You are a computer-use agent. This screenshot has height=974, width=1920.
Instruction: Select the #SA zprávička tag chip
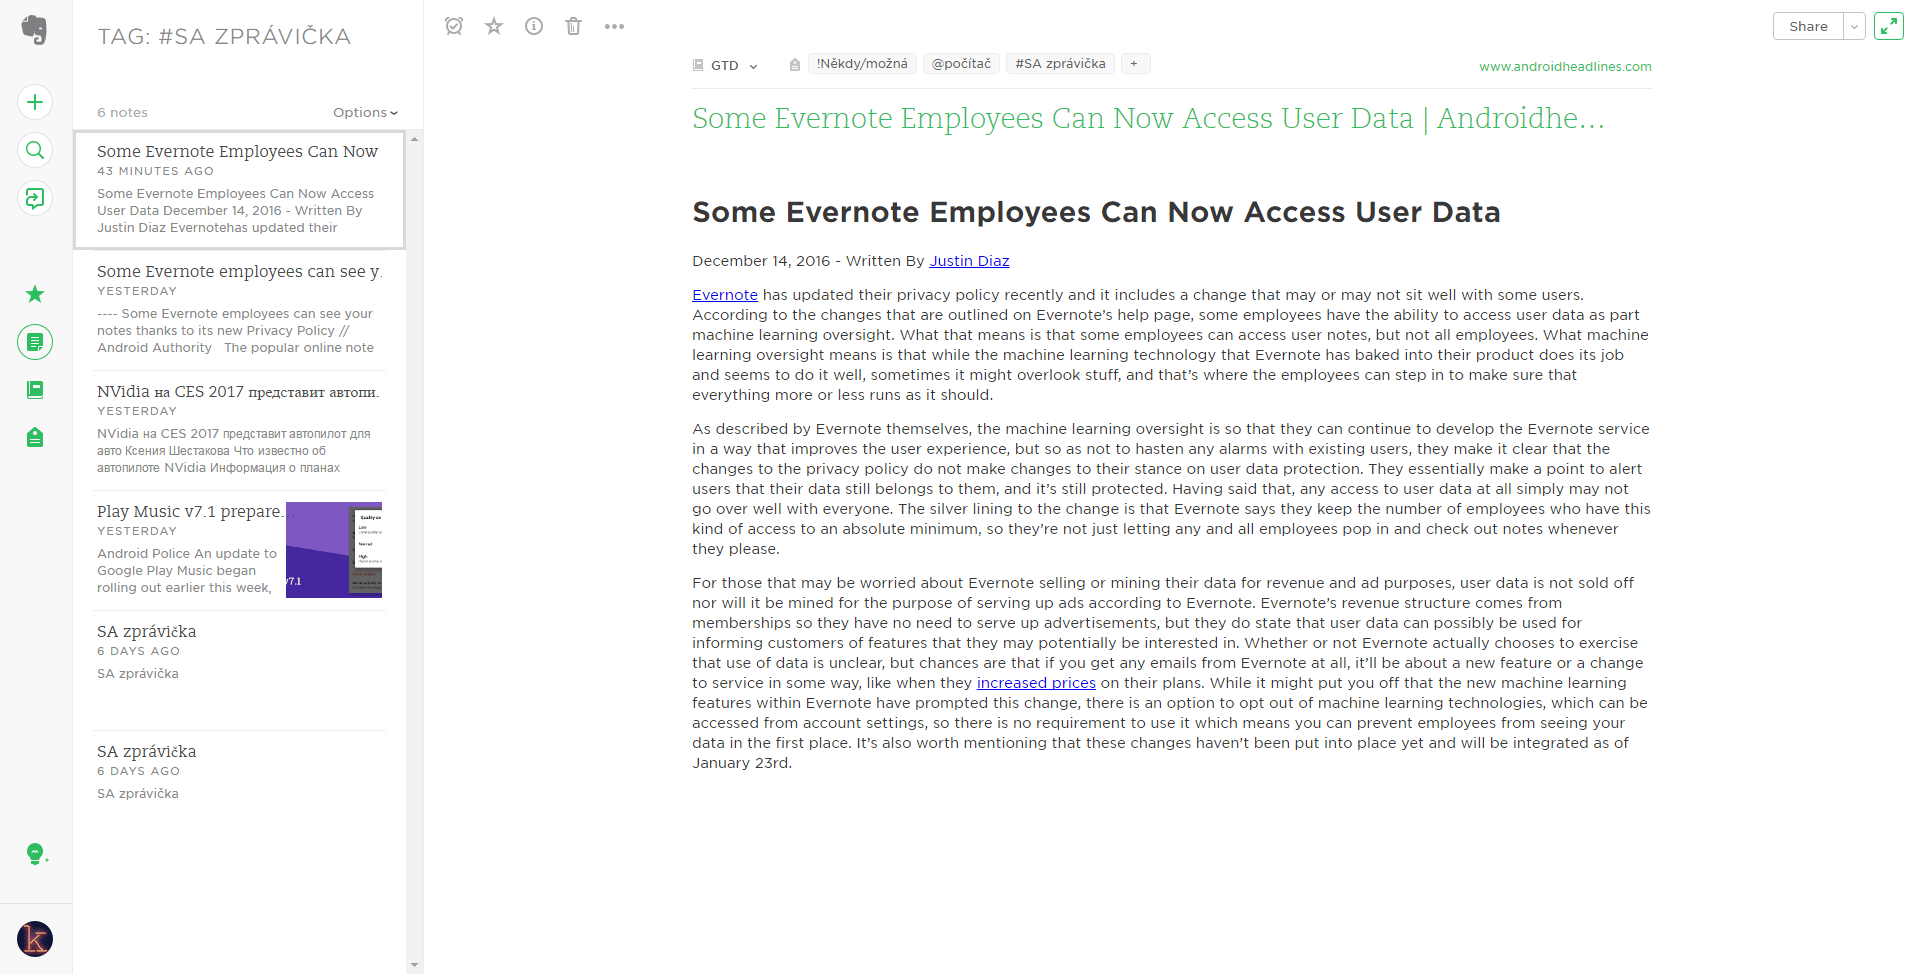click(x=1060, y=64)
